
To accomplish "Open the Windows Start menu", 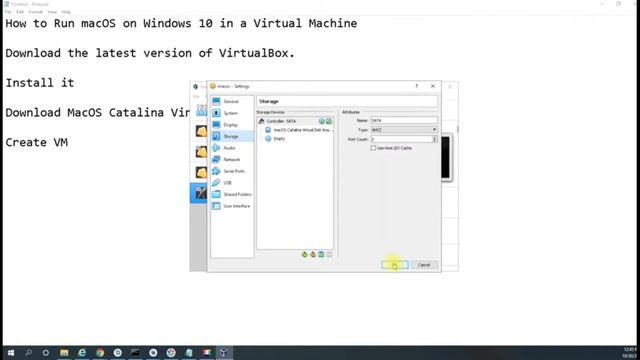I will tap(11, 353).
